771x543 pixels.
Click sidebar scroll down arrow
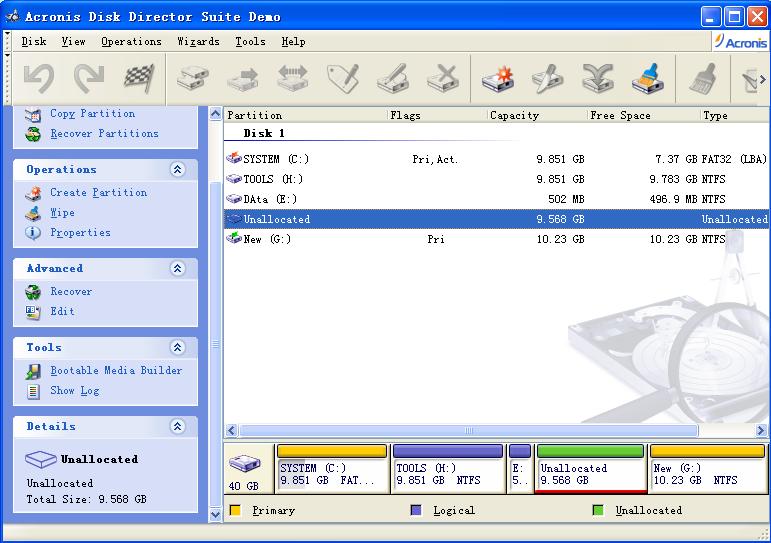215,514
